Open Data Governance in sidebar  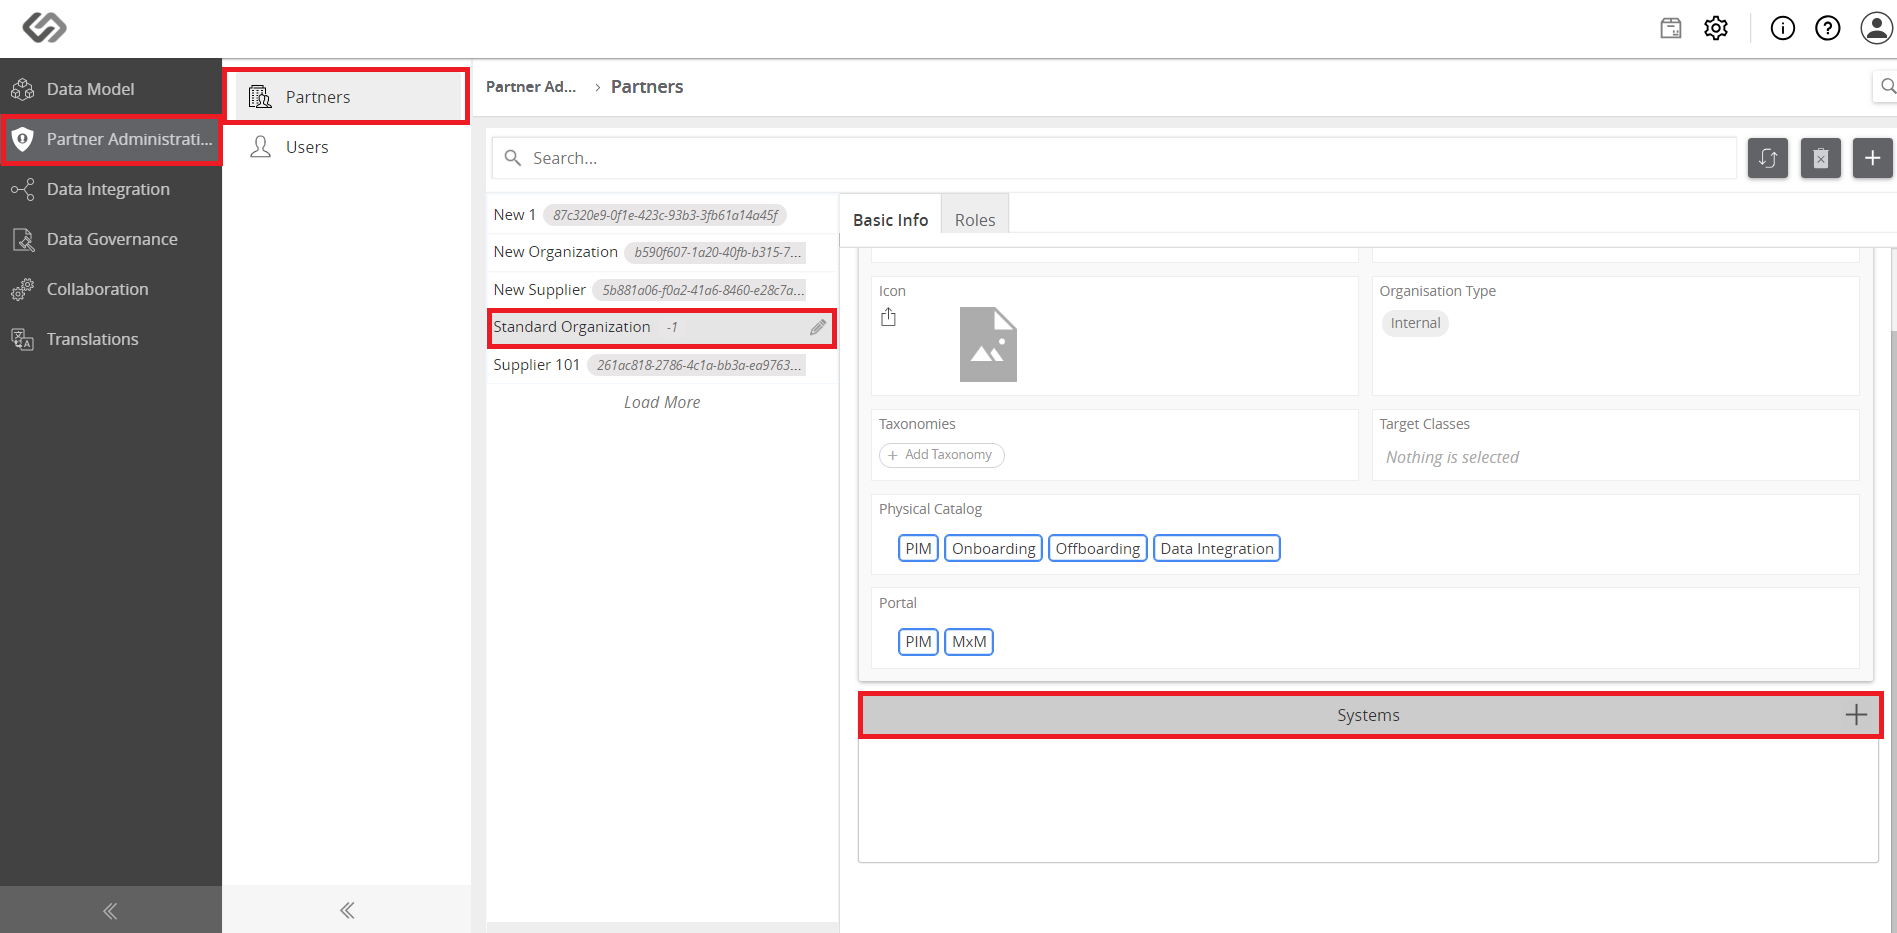click(x=111, y=239)
